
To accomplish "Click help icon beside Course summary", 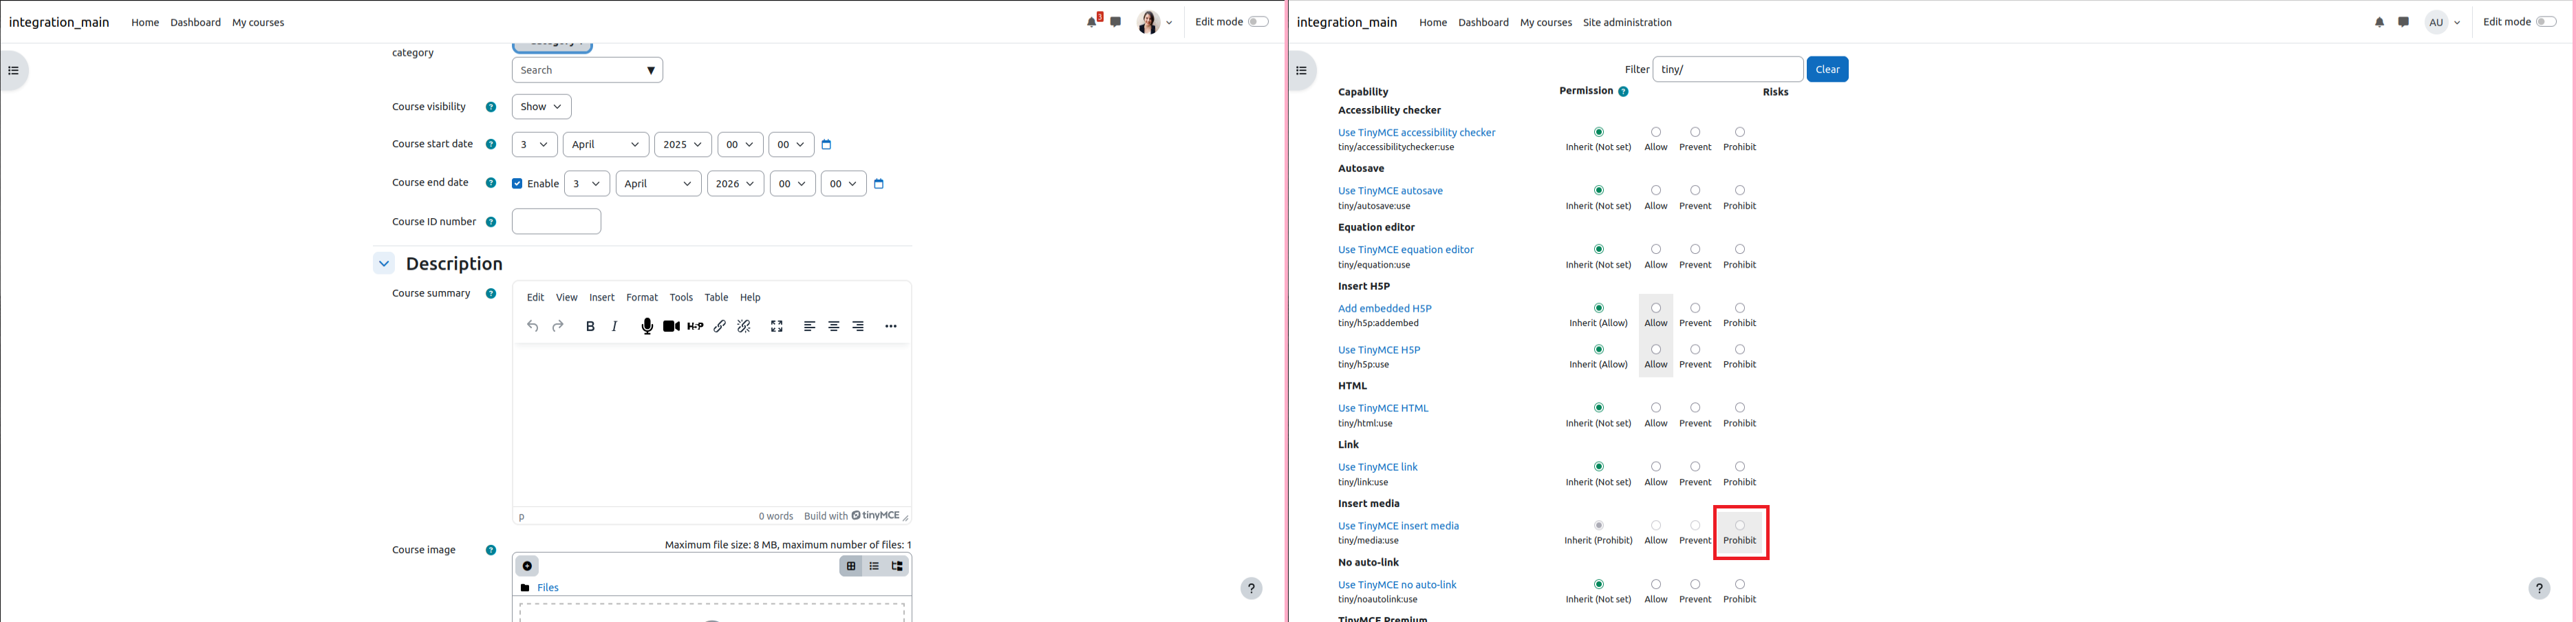I will (x=491, y=294).
